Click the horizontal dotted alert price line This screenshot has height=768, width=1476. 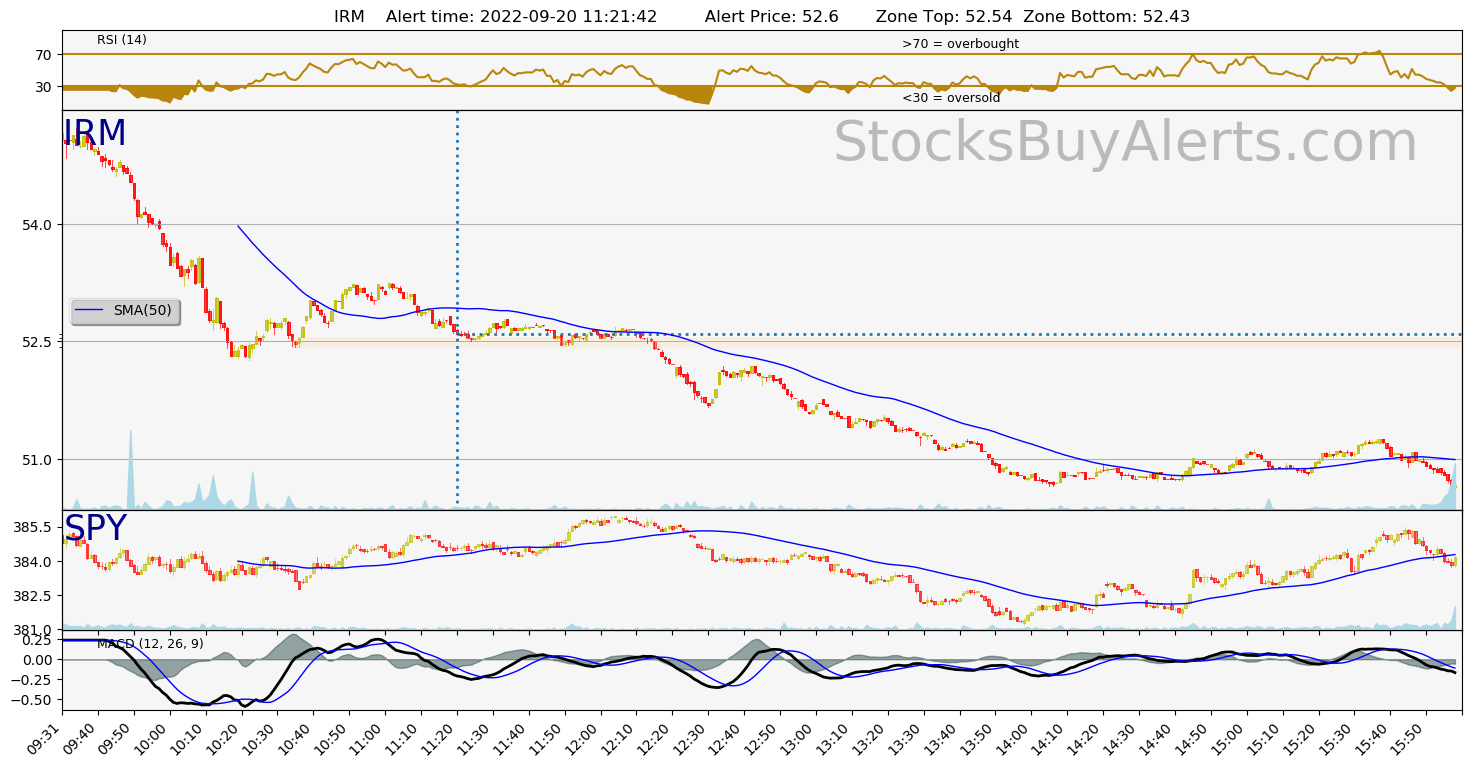tap(960, 334)
